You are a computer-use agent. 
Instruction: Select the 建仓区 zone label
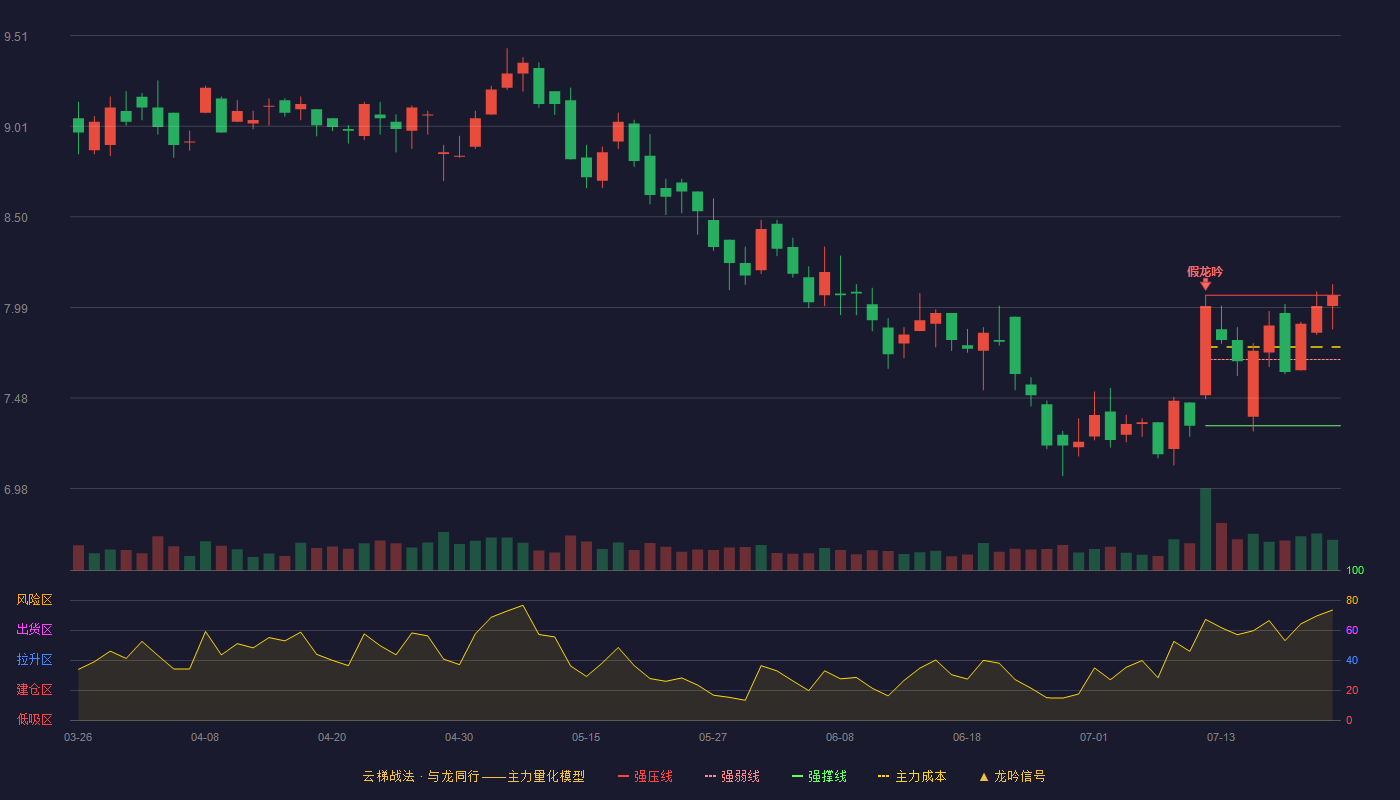pyautogui.click(x=34, y=690)
